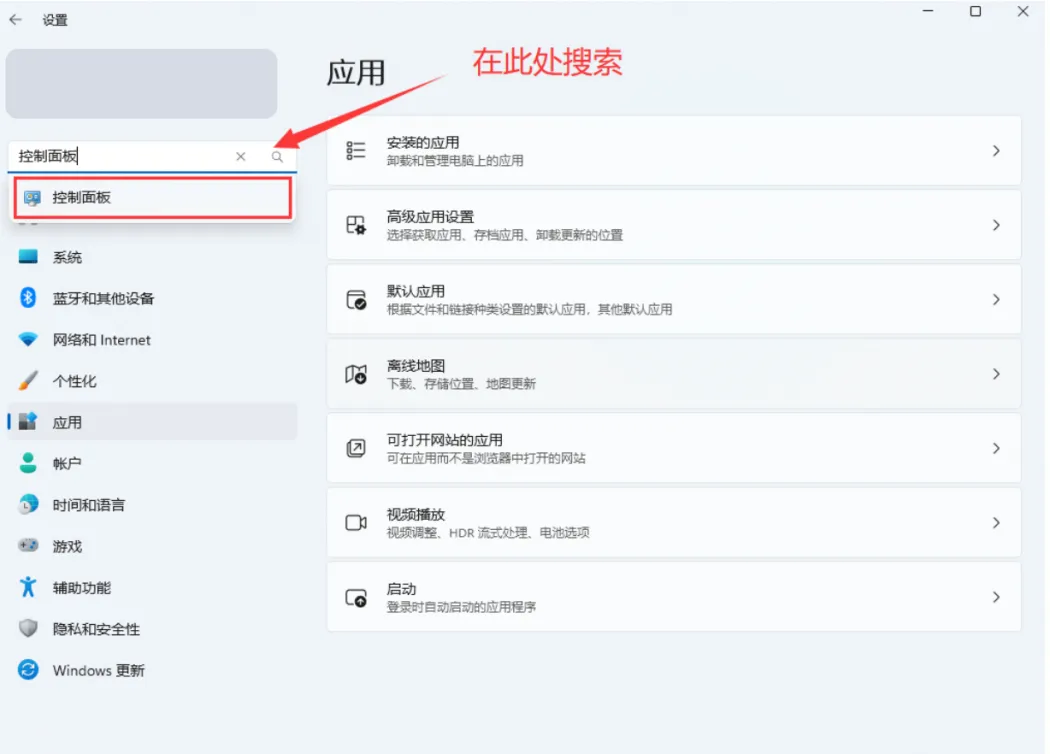Click inside the 控制面板 search field

[120, 156]
